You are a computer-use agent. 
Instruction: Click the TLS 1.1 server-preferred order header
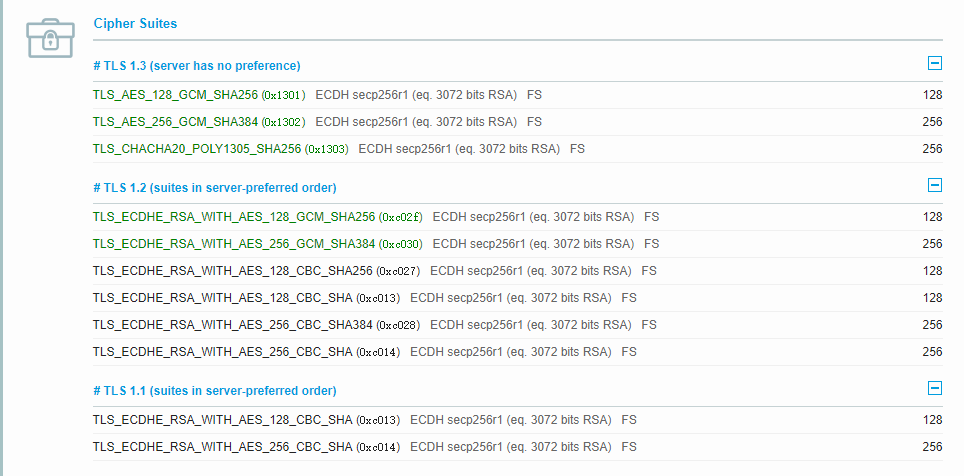click(x=214, y=391)
